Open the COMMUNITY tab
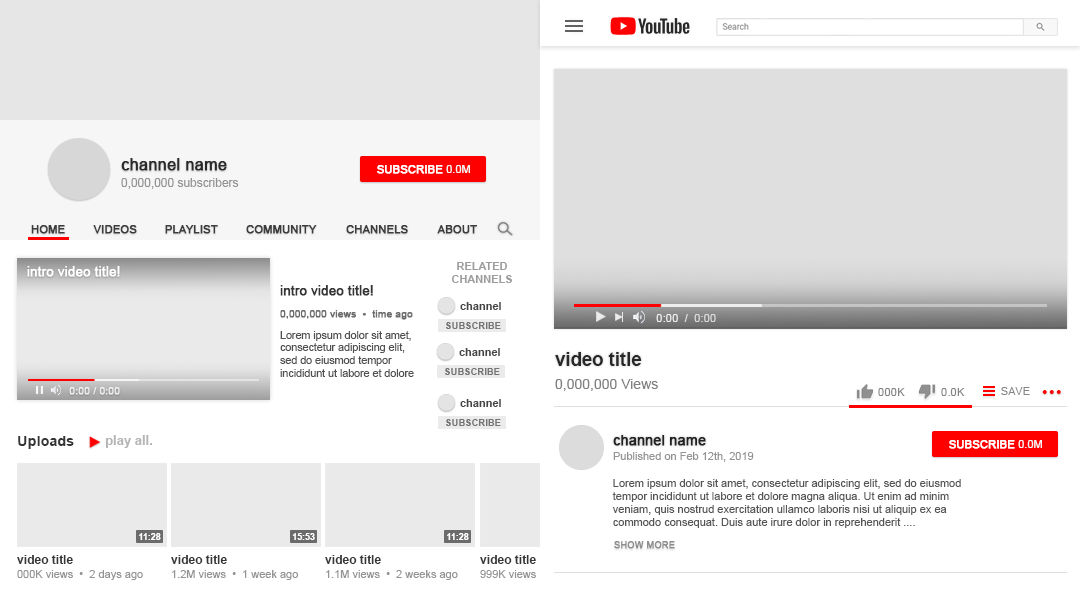The image size is (1080, 600). (x=280, y=229)
